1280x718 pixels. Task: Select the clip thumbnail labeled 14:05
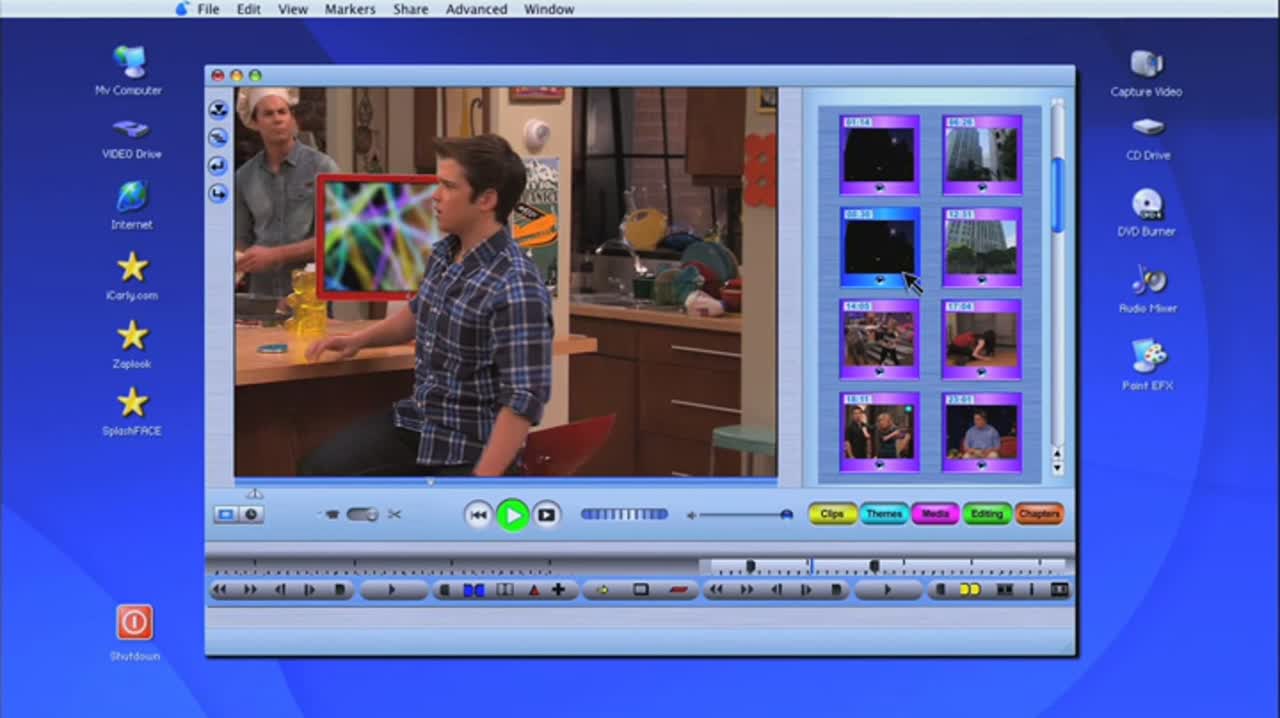879,338
